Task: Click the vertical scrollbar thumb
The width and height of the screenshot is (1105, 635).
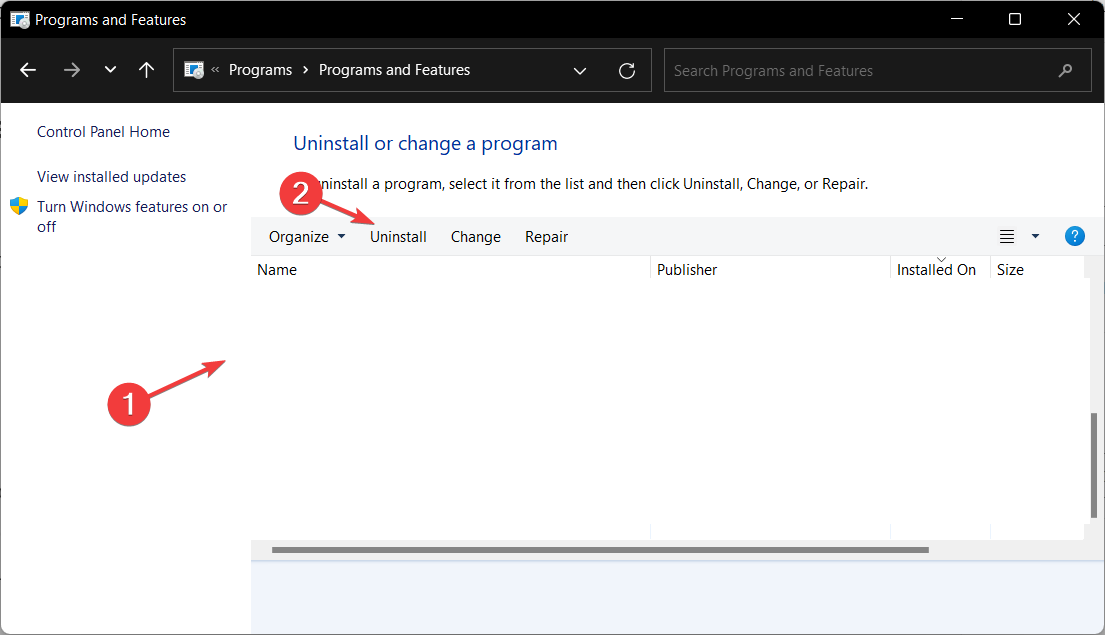Action: pos(1093,462)
